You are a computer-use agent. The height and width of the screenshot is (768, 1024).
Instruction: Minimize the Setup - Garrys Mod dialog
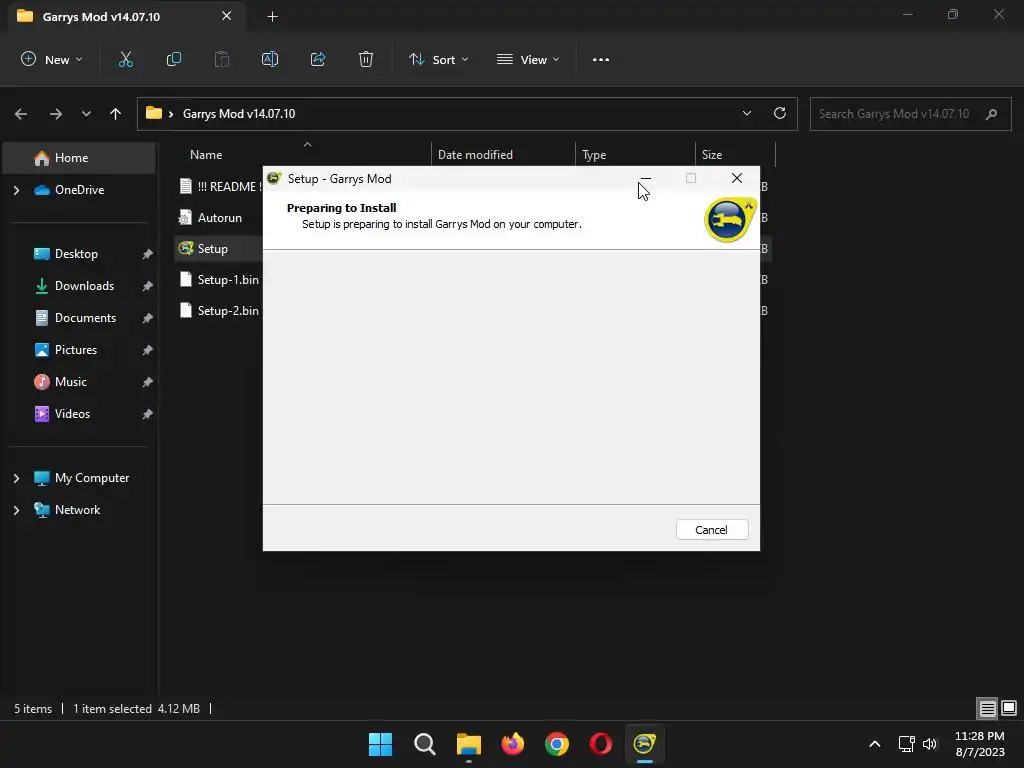(x=645, y=178)
